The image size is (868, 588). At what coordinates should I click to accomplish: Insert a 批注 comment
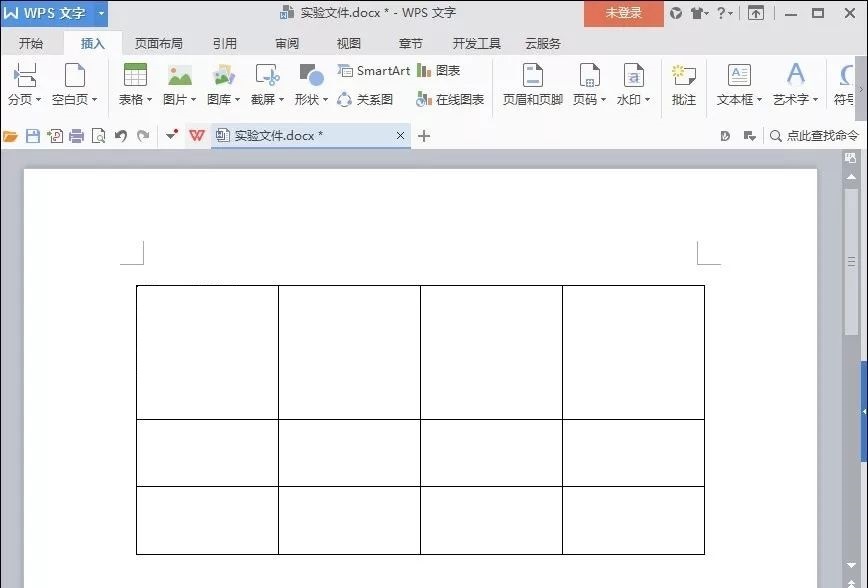(684, 84)
